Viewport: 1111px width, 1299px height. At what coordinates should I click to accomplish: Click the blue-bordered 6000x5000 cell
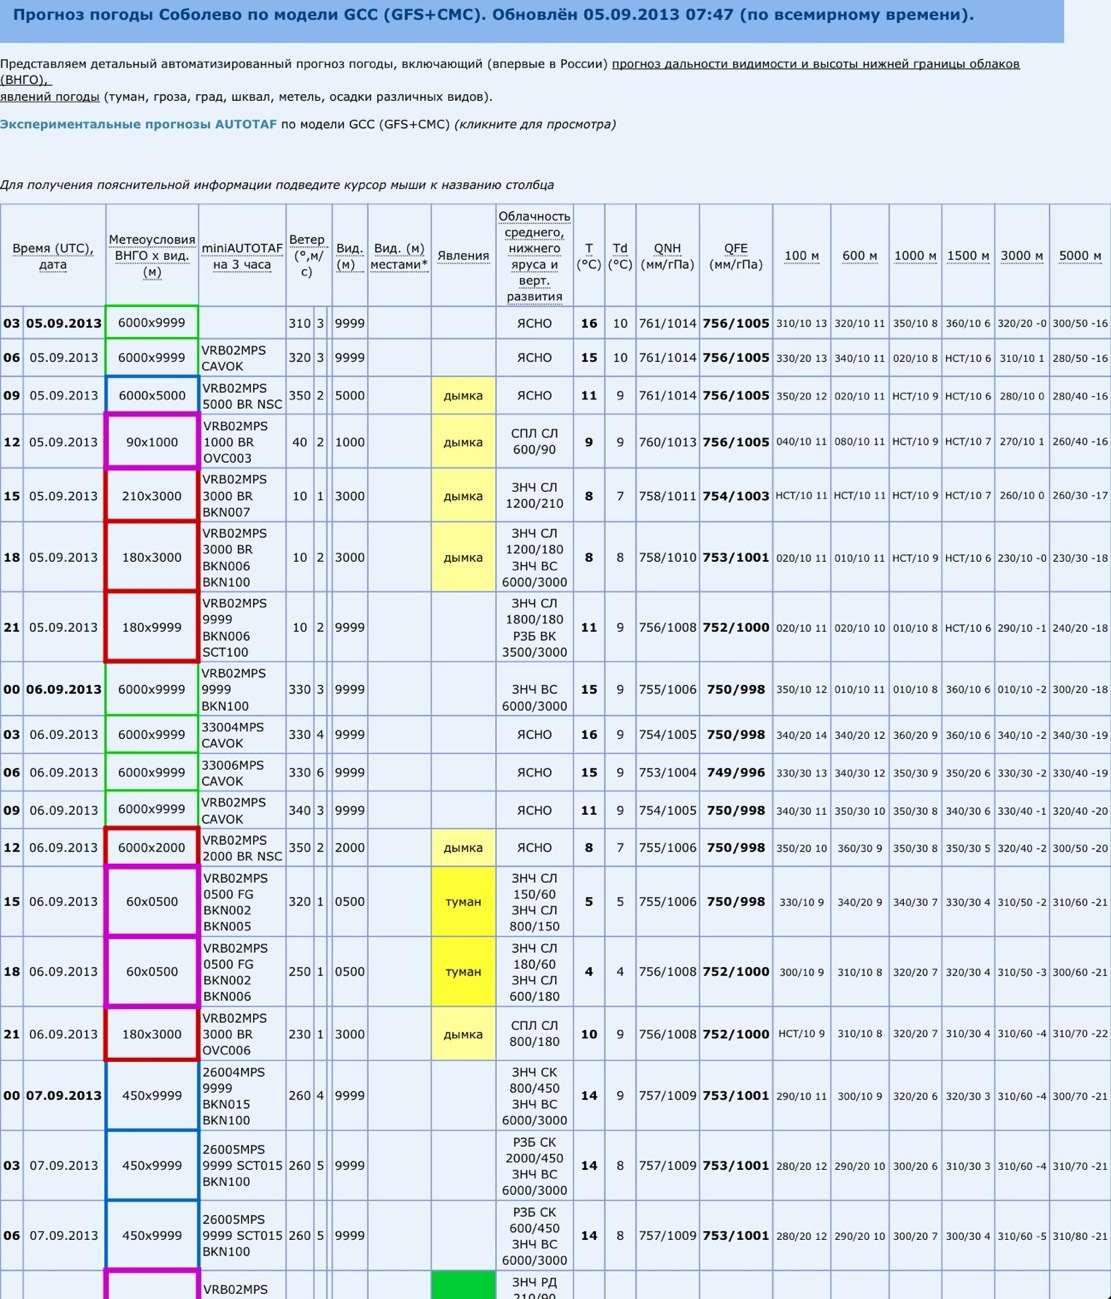coord(152,396)
